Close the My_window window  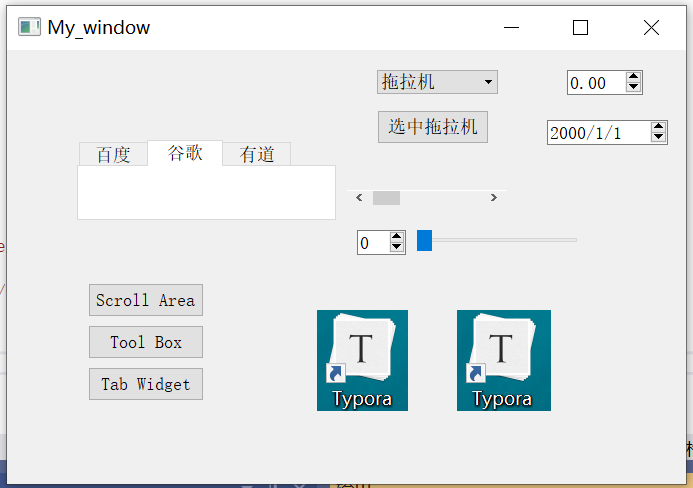651,27
